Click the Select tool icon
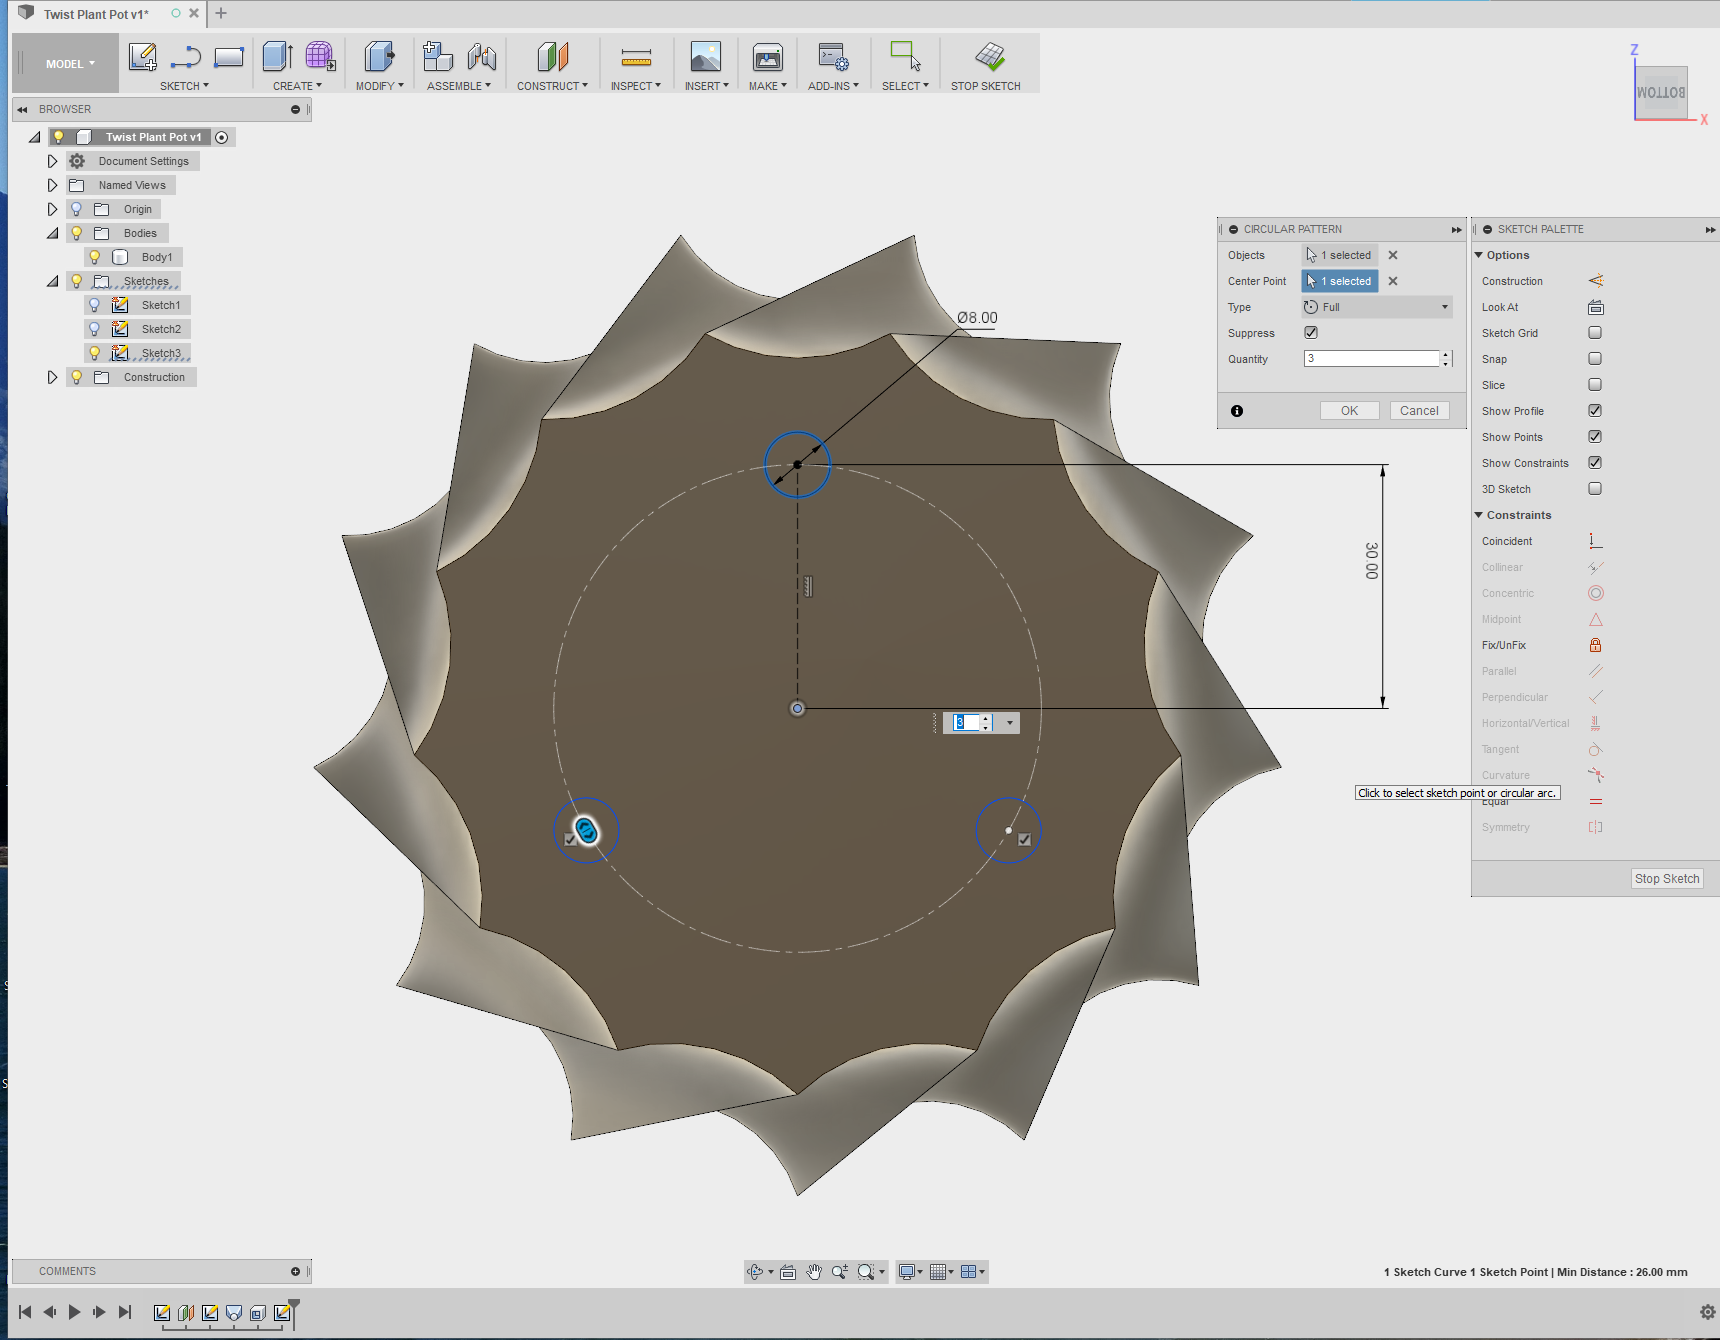Image resolution: width=1720 pixels, height=1340 pixels. tap(905, 57)
